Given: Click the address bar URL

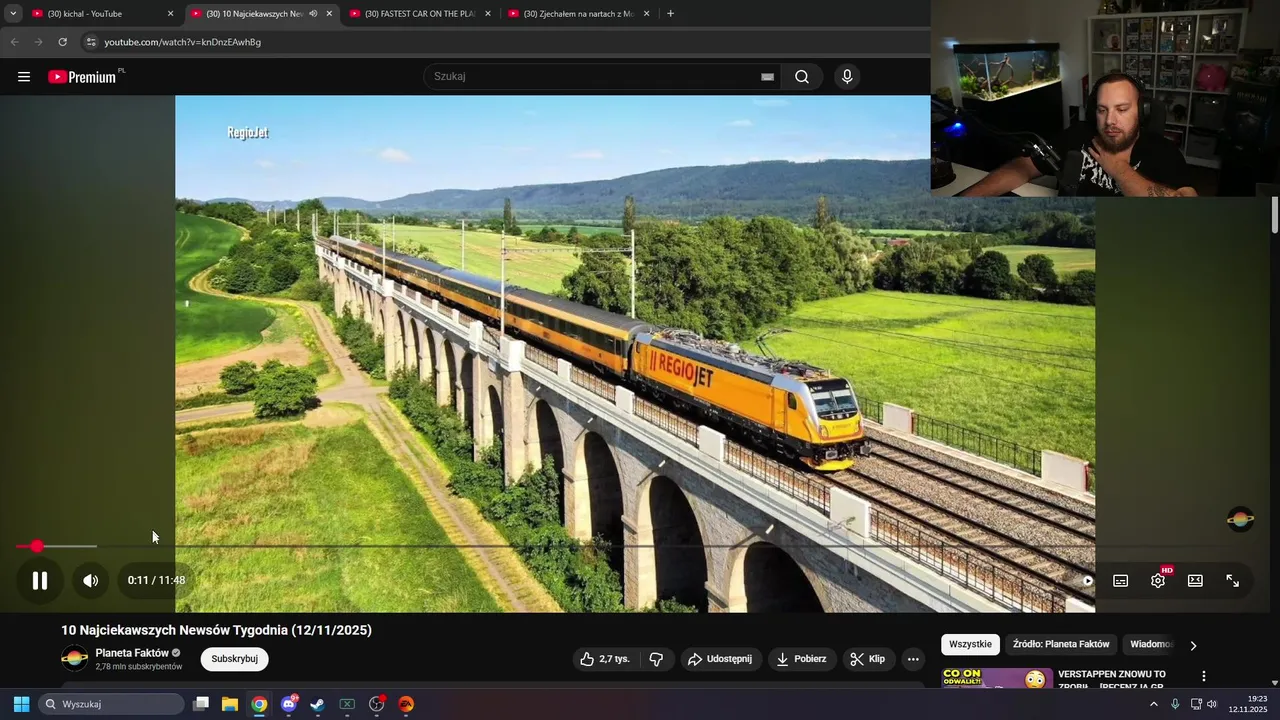Looking at the screenshot, I should coord(183,42).
